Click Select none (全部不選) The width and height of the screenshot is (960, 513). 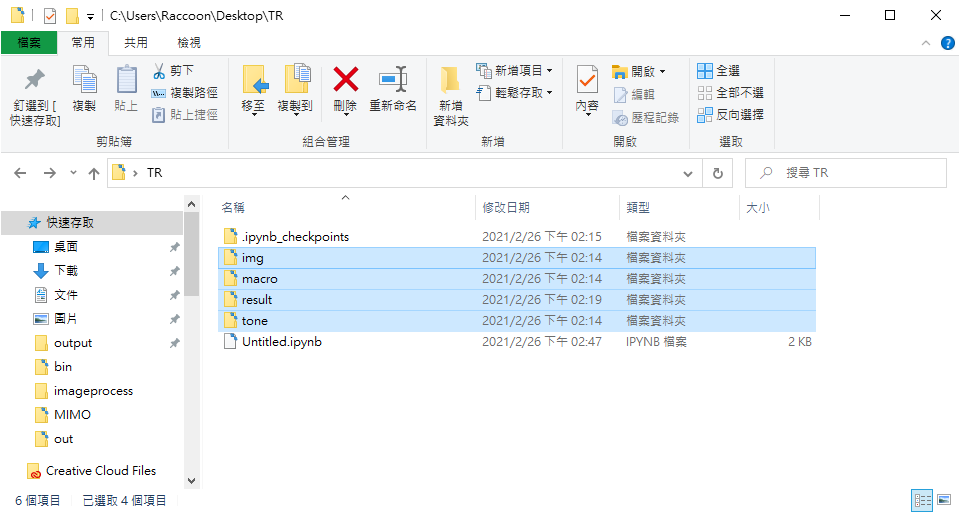730,92
